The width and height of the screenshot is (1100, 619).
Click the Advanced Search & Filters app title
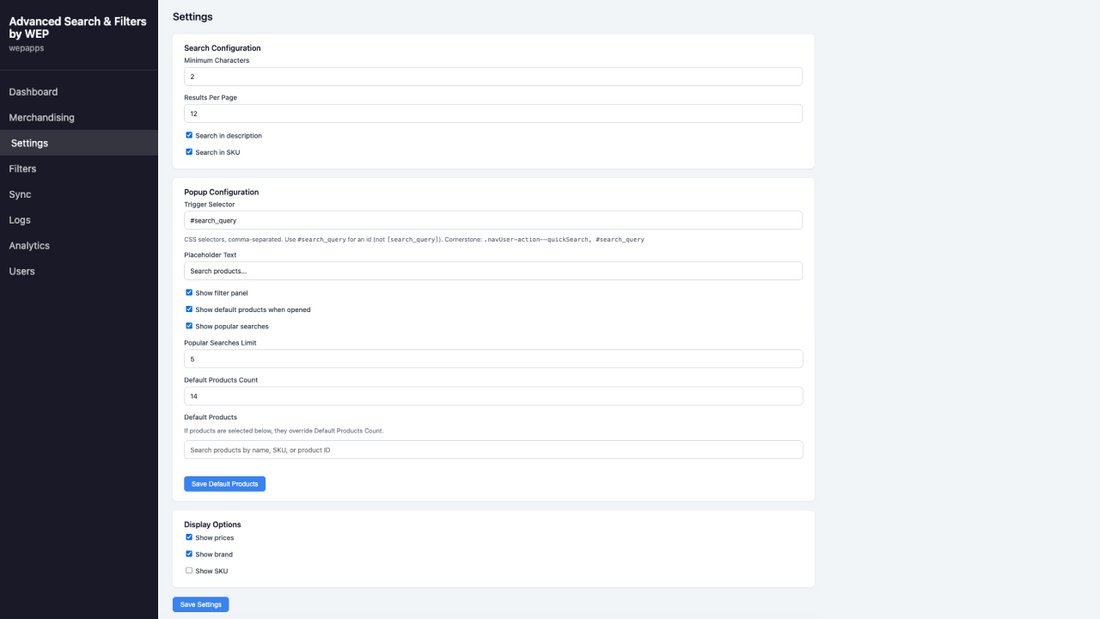pyautogui.click(x=77, y=27)
